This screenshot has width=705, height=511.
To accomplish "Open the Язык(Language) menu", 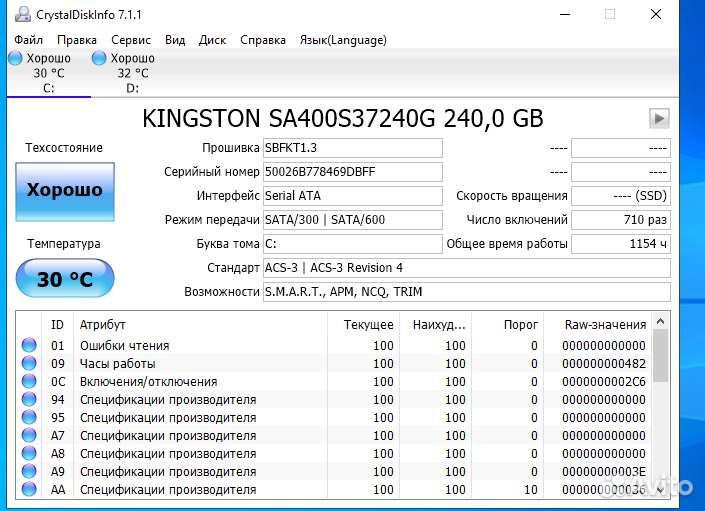I will coord(343,40).
